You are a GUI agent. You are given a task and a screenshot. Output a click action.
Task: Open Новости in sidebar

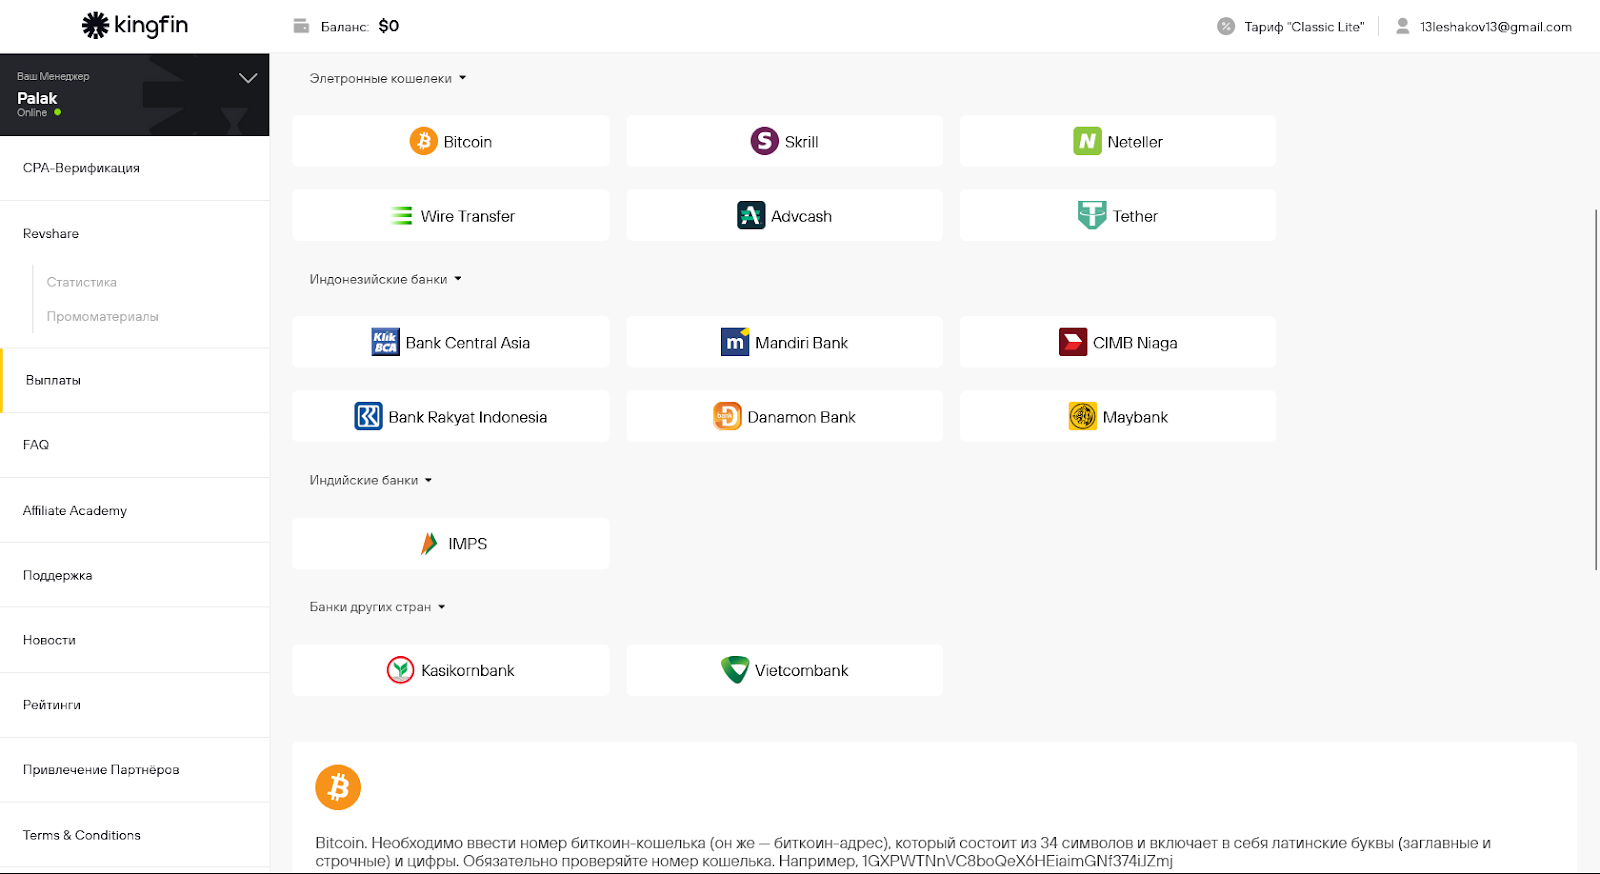(x=134, y=640)
